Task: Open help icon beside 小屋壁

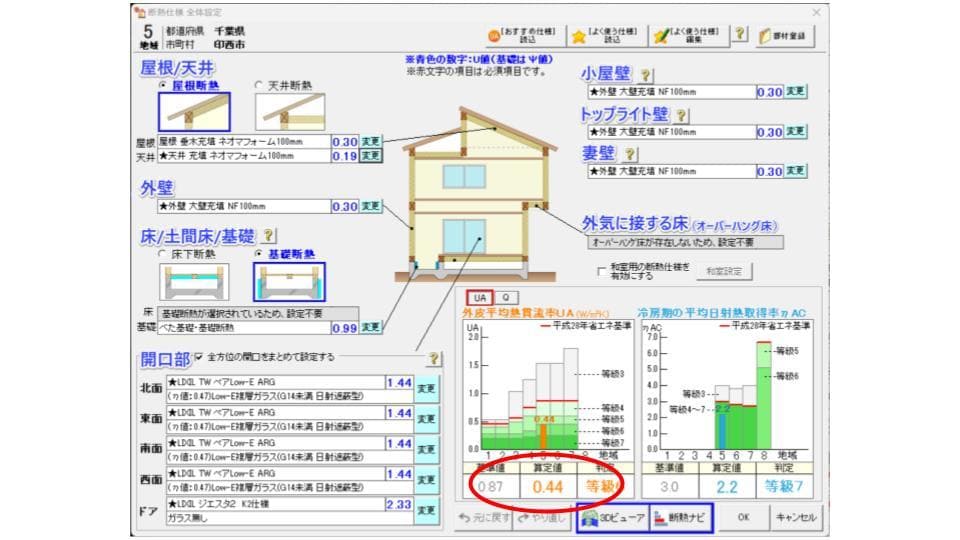Action: 645,75
